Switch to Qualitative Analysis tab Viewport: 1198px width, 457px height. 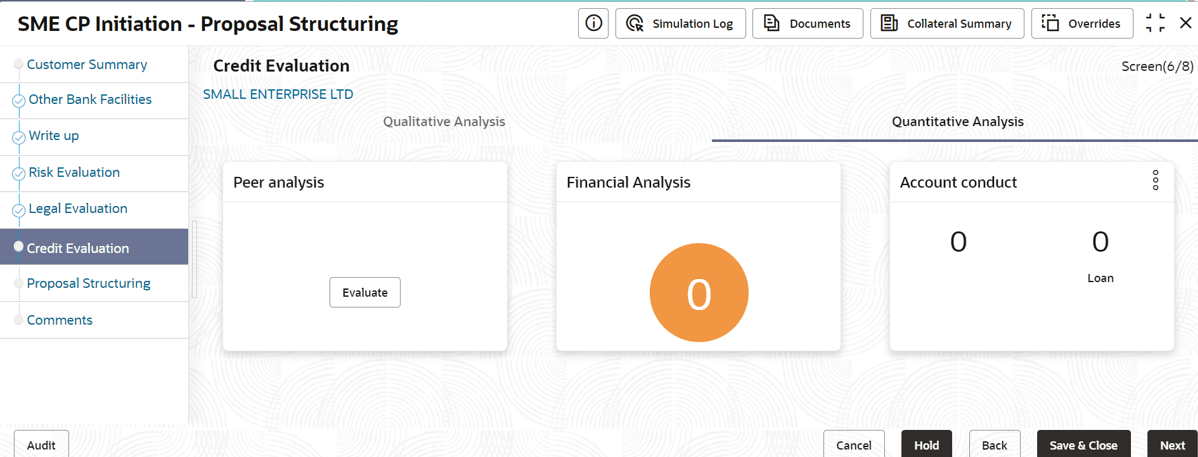pos(444,122)
